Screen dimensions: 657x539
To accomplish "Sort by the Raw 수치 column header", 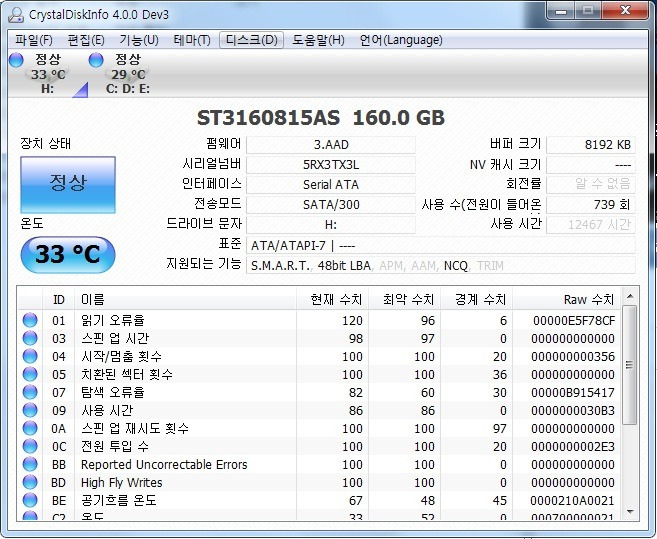I will 567,299.
